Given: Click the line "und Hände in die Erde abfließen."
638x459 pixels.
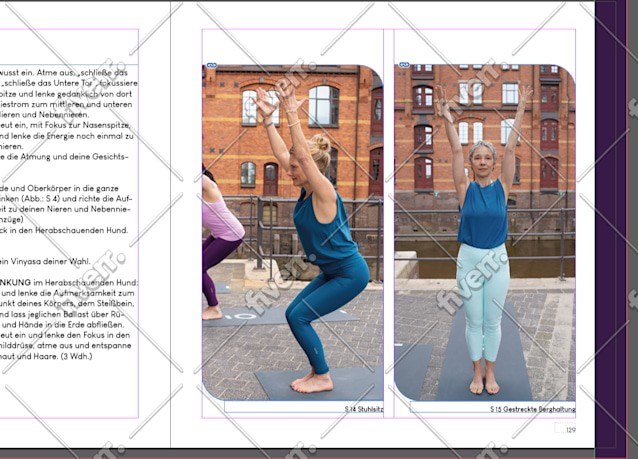Looking at the screenshot, I should (x=63, y=325).
